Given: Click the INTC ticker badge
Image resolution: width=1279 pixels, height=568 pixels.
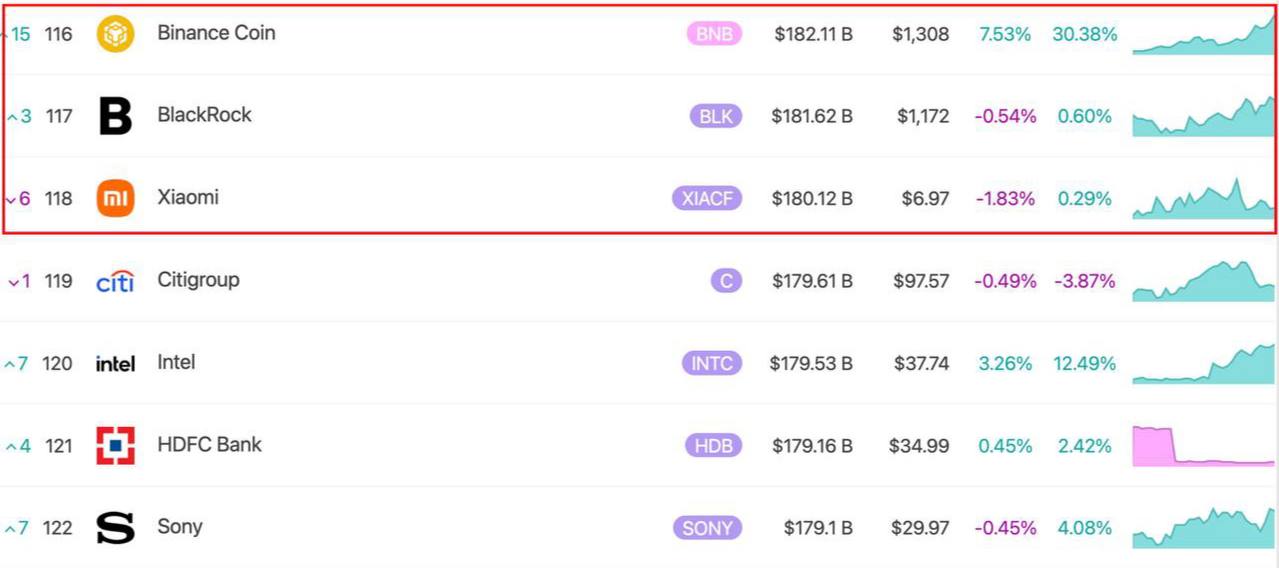Looking at the screenshot, I should pyautogui.click(x=712, y=363).
